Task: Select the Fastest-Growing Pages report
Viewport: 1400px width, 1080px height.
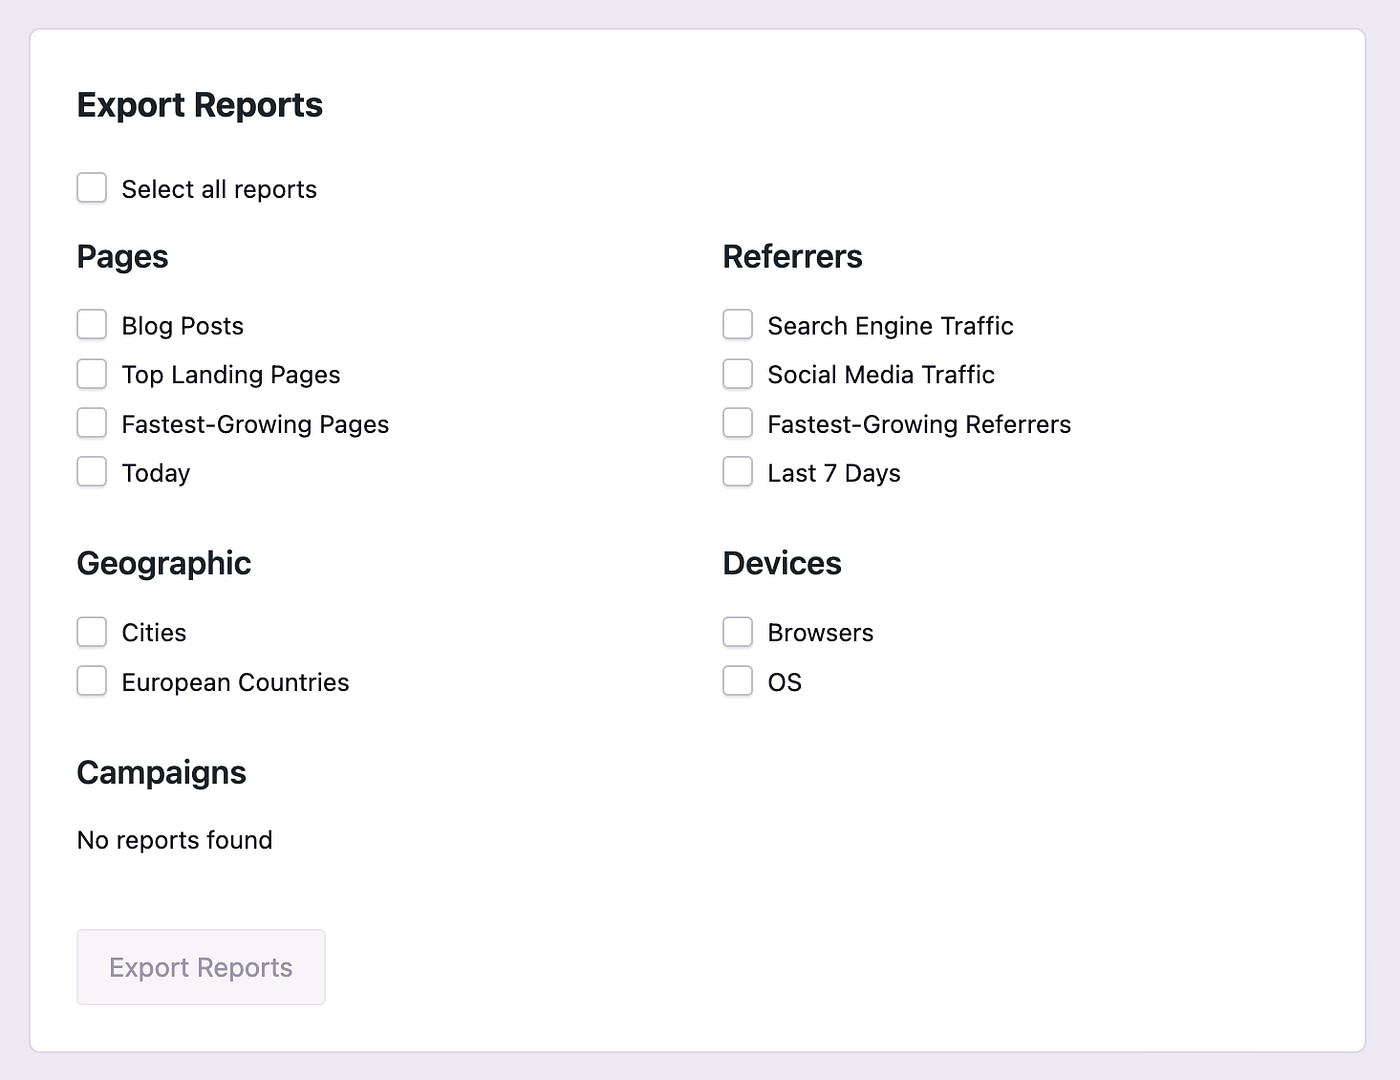Action: click(x=91, y=422)
